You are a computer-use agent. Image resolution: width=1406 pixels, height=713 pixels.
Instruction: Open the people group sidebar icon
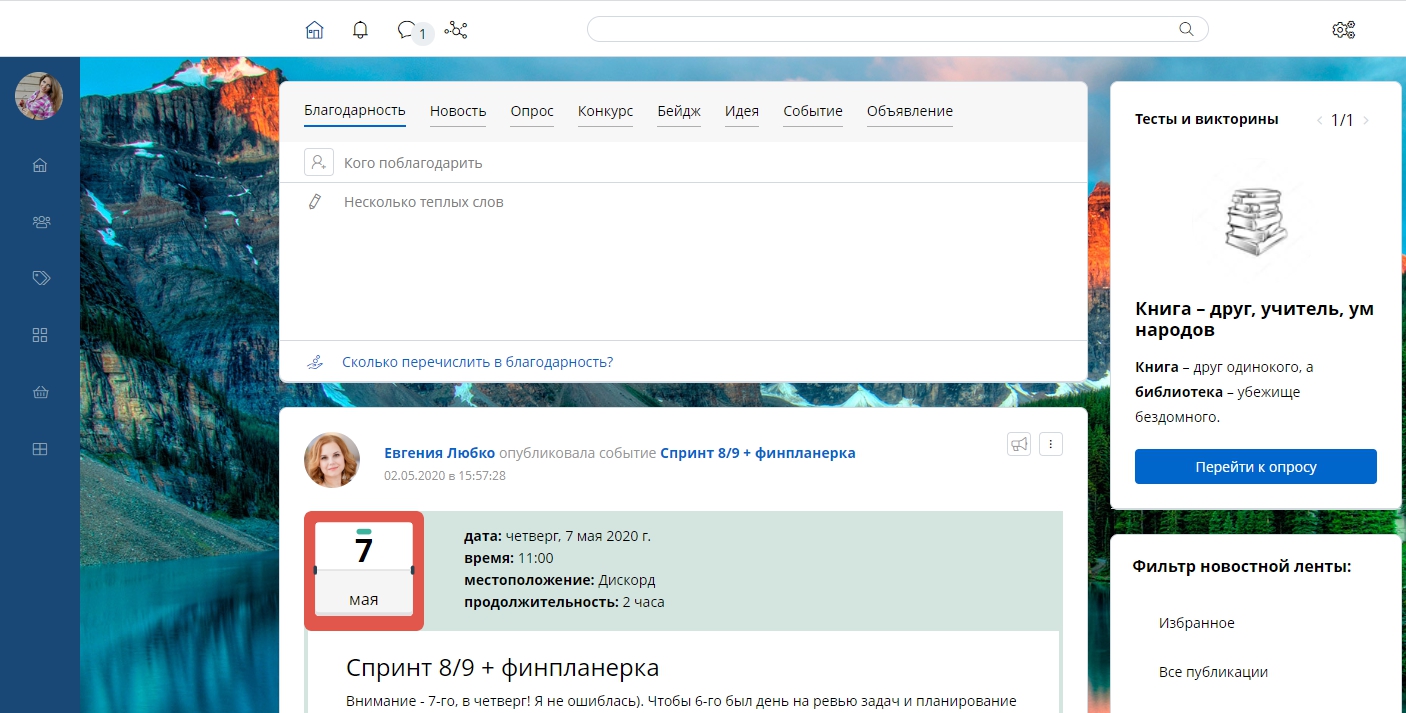[x=40, y=222]
